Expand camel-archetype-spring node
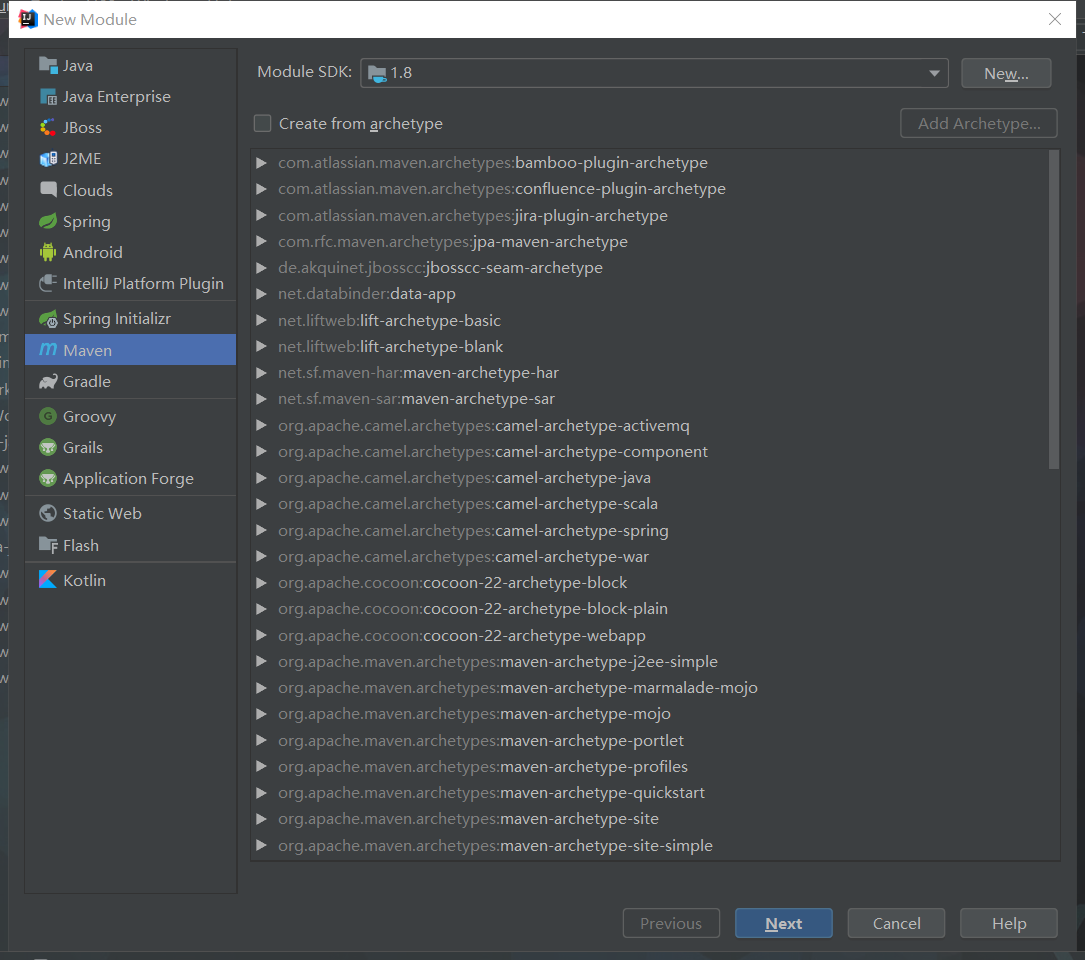Image resolution: width=1085 pixels, height=960 pixels. click(x=262, y=531)
